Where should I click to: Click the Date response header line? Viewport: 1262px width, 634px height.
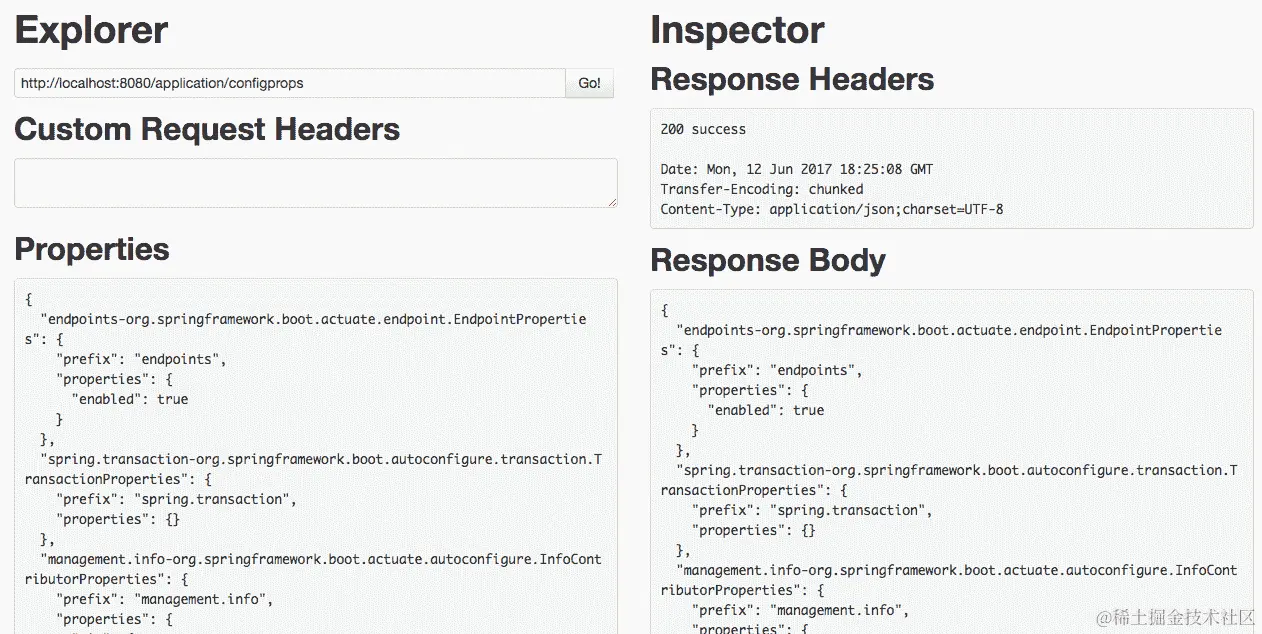click(796, 169)
